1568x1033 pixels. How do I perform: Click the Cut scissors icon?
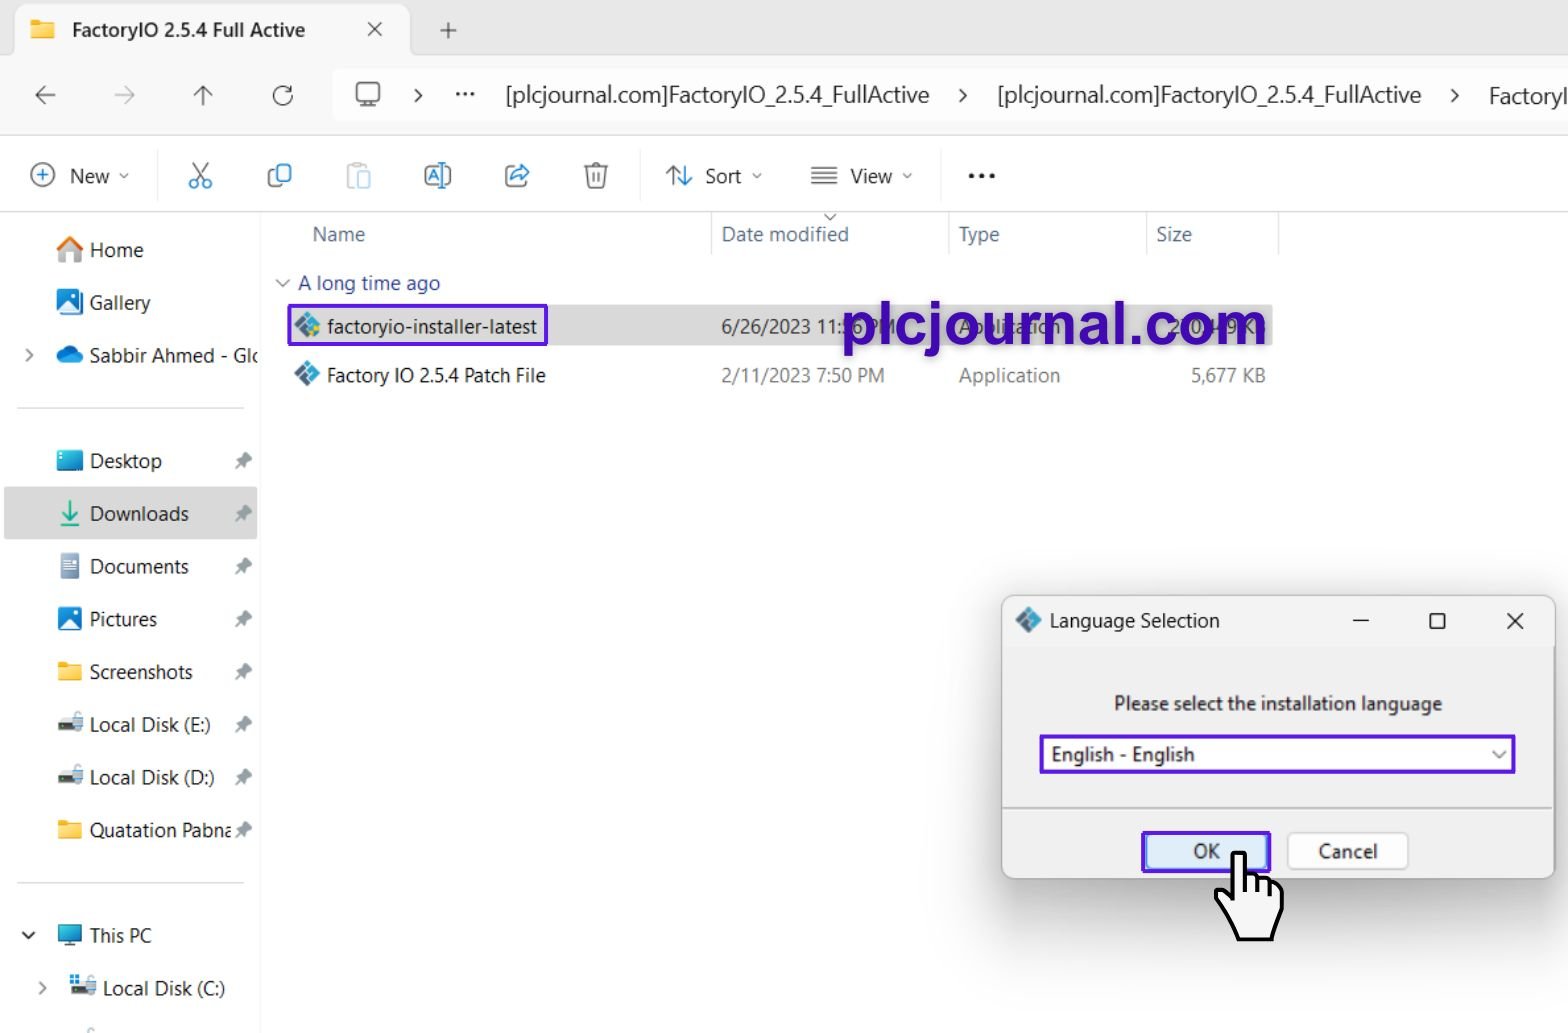tap(200, 176)
